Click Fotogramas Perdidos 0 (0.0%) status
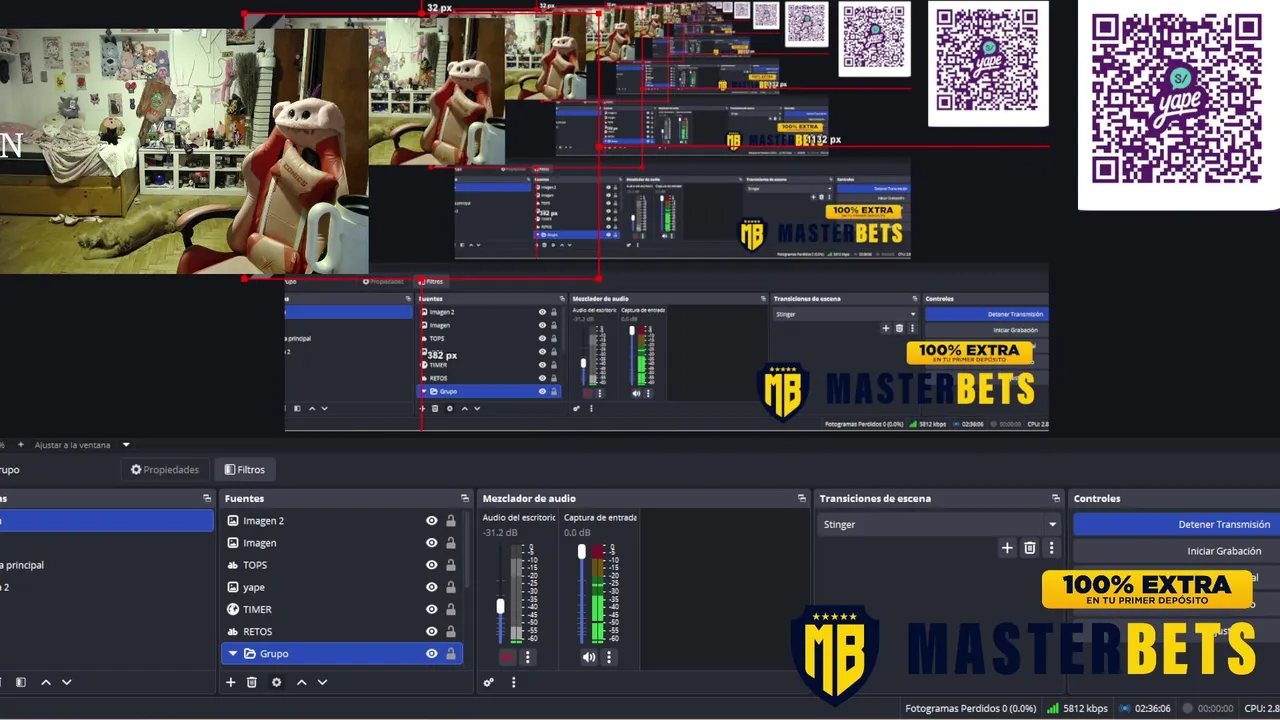The height and width of the screenshot is (720, 1280). point(971,708)
